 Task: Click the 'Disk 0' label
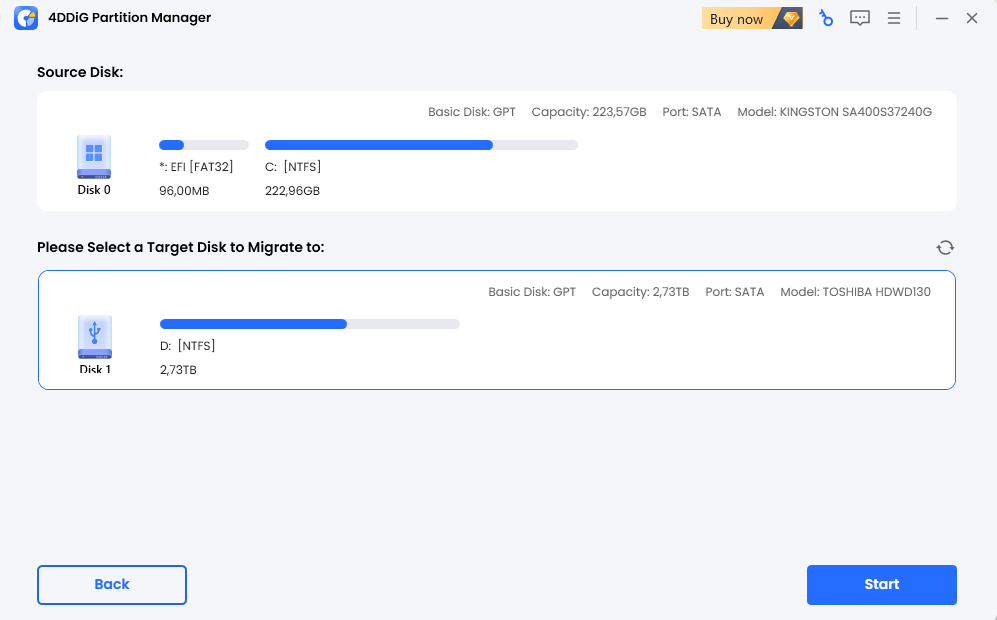click(x=94, y=189)
